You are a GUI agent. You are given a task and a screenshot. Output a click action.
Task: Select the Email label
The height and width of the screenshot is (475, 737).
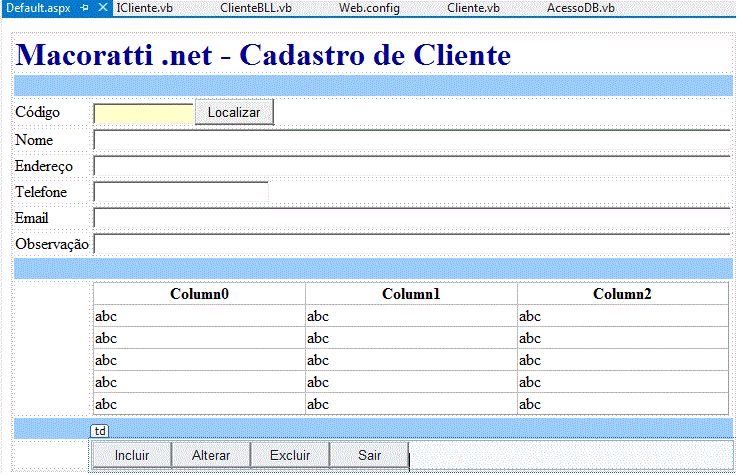click(x=31, y=218)
